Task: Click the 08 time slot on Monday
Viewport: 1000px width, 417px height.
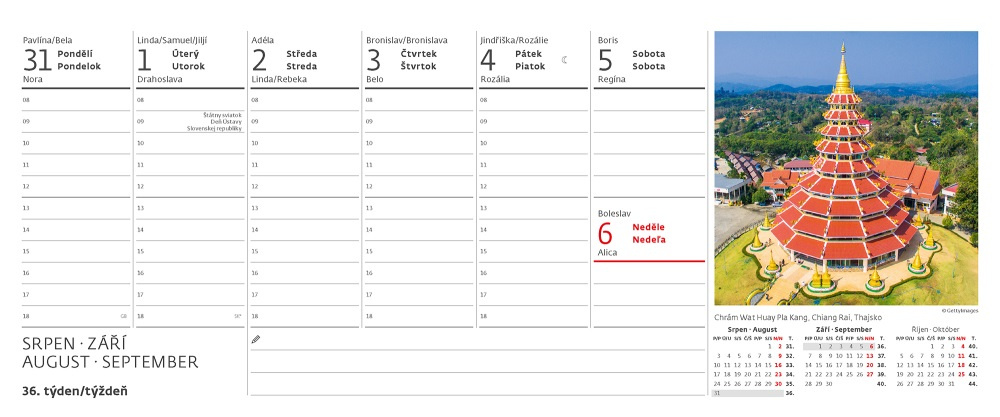Action: point(75,100)
